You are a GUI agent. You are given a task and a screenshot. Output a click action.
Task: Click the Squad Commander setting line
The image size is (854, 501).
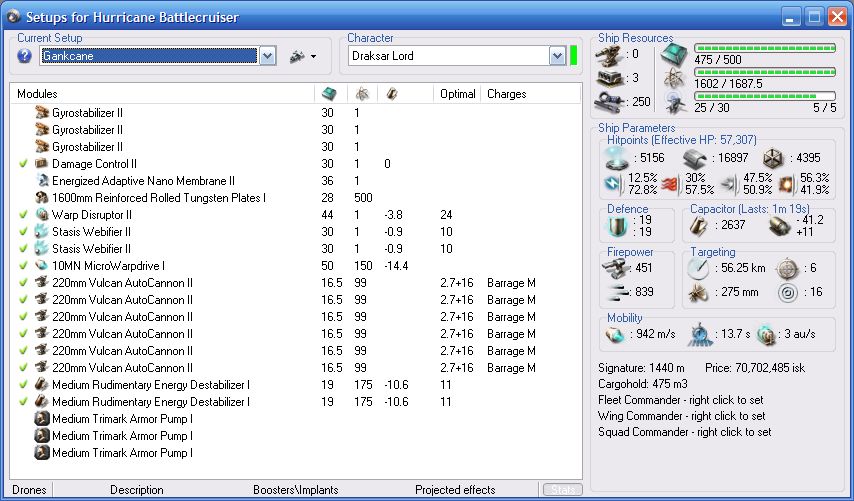click(x=685, y=432)
